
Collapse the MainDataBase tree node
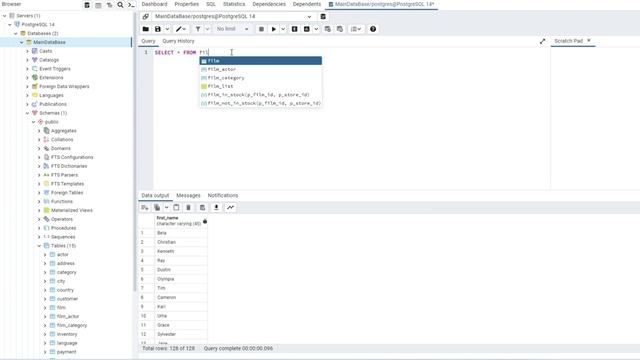tap(22, 42)
